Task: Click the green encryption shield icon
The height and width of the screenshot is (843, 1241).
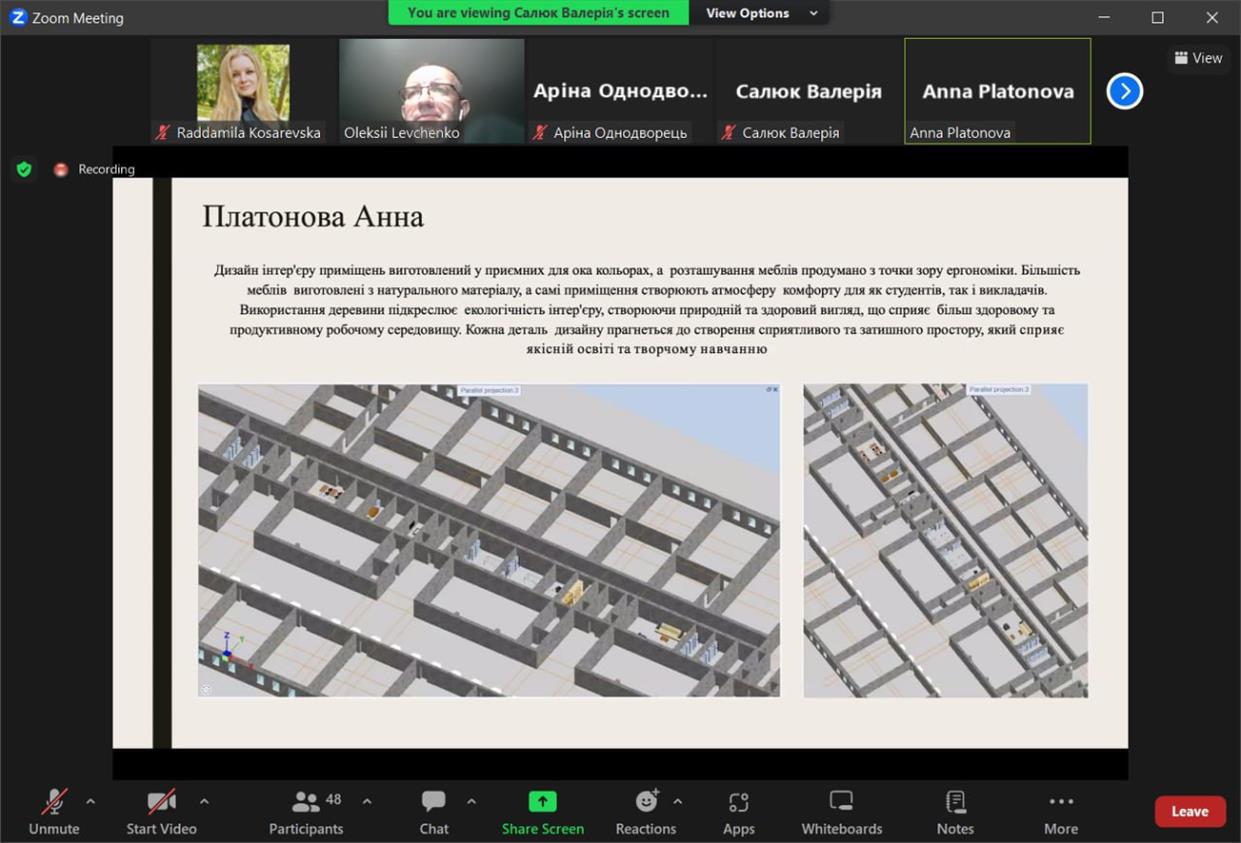Action: coord(24,169)
